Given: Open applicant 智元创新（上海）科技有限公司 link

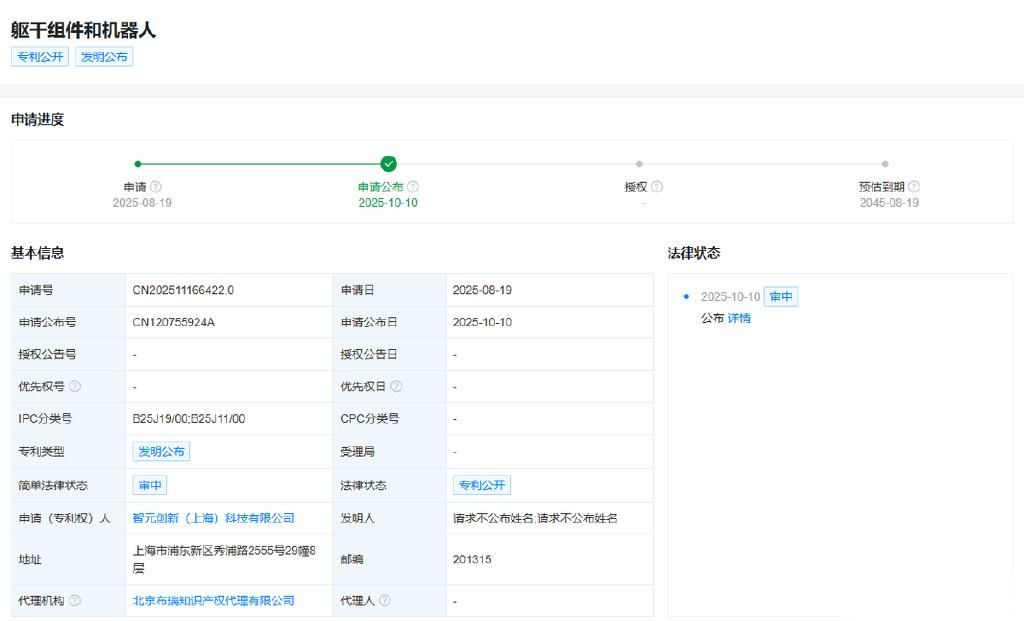Looking at the screenshot, I should 213,518.
